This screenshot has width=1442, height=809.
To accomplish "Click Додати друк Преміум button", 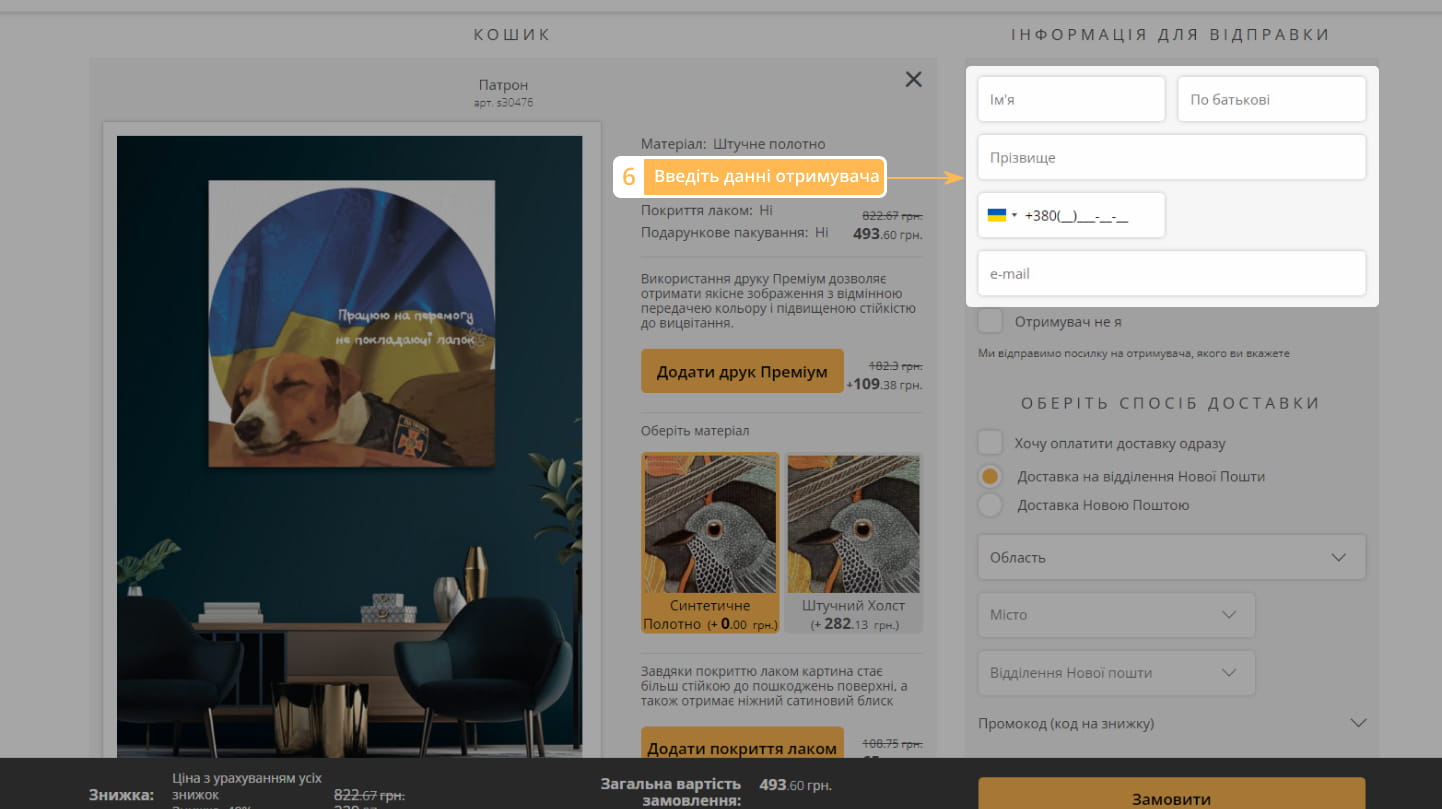I will [742, 372].
